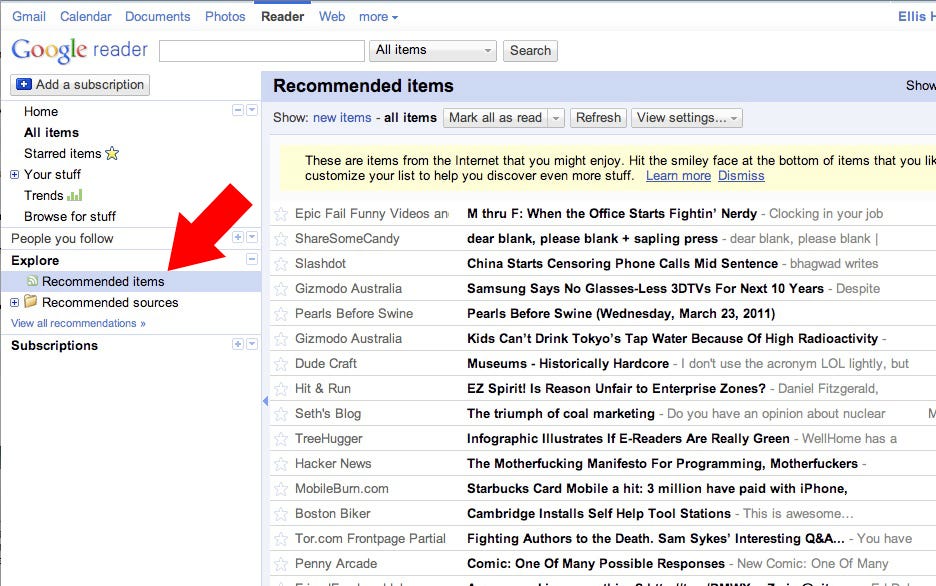Click the Recommended sources folder icon
Viewport: 936px width, 586px height.
pyautogui.click(x=30, y=301)
